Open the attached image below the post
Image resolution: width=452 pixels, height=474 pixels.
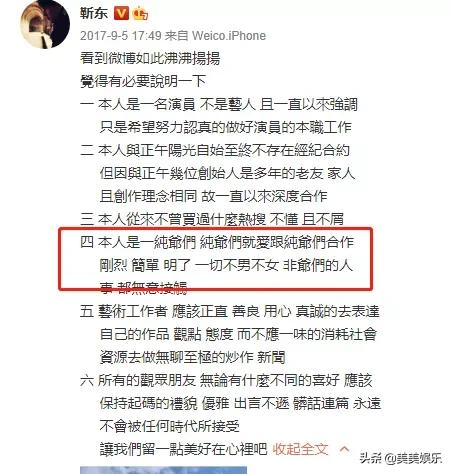163,470
